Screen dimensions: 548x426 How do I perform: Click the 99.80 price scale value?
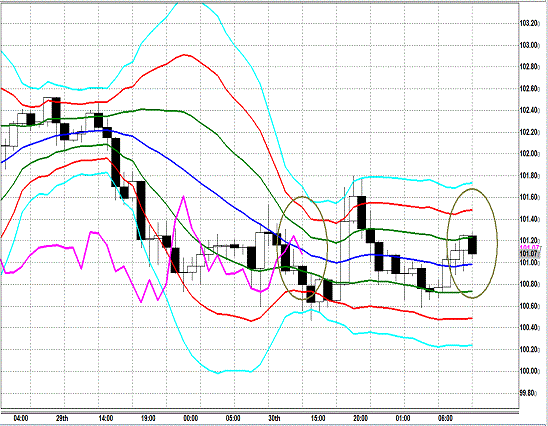(528, 393)
